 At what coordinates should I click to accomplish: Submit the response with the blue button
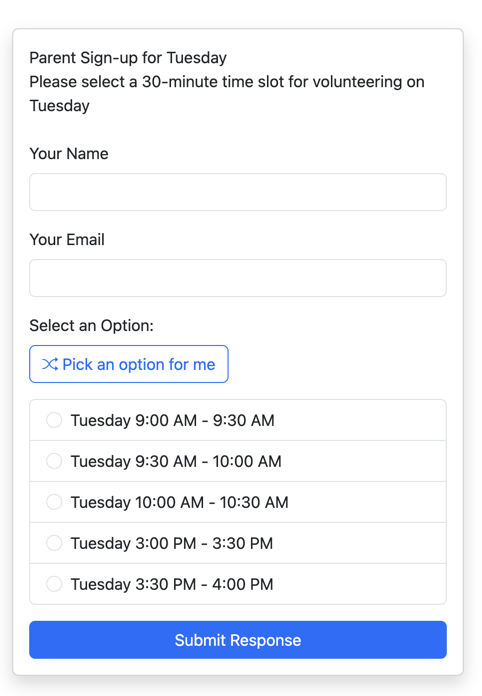[238, 640]
